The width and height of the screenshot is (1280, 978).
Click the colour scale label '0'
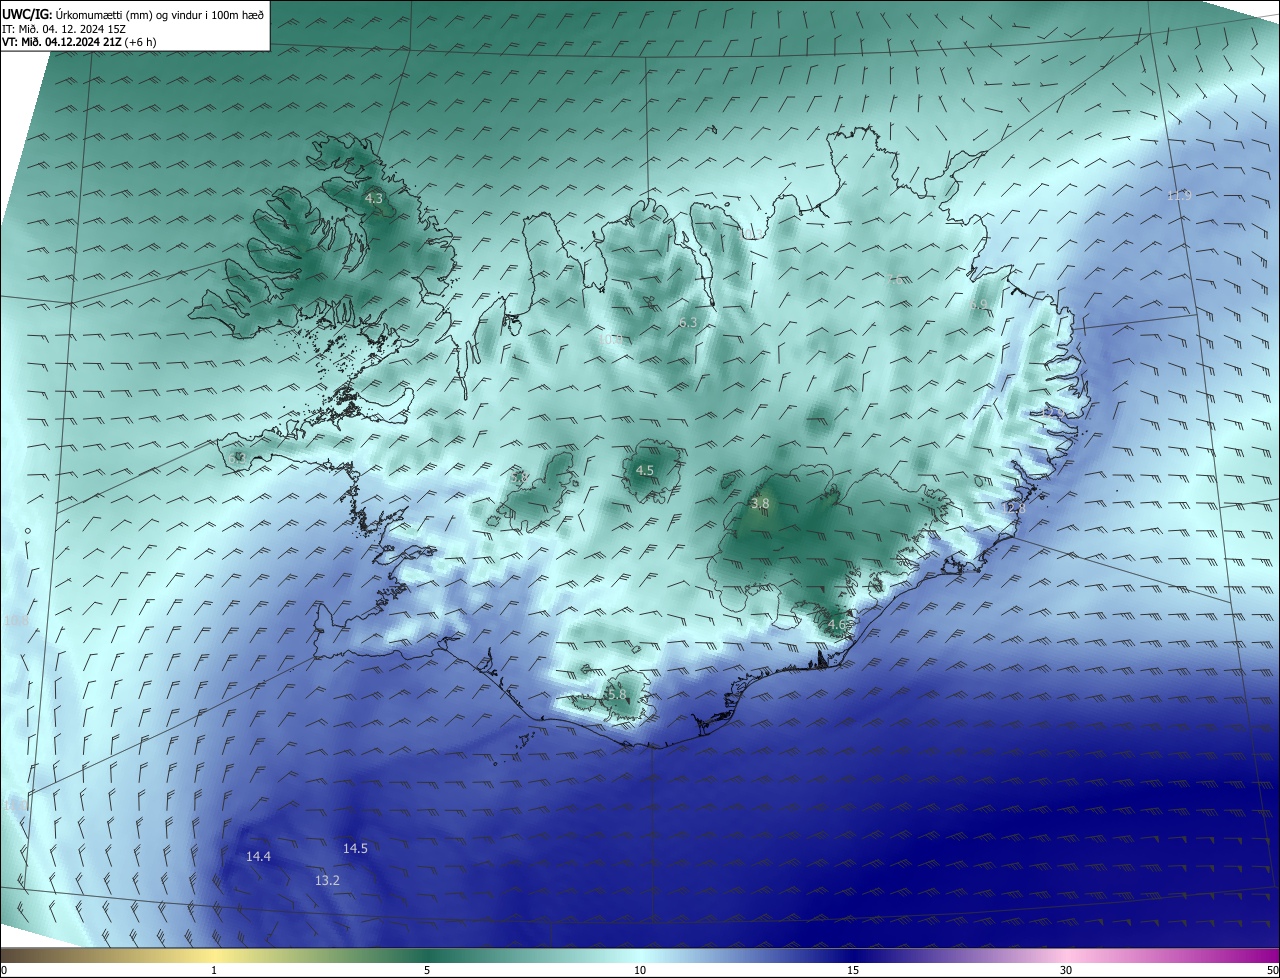pos(4,970)
